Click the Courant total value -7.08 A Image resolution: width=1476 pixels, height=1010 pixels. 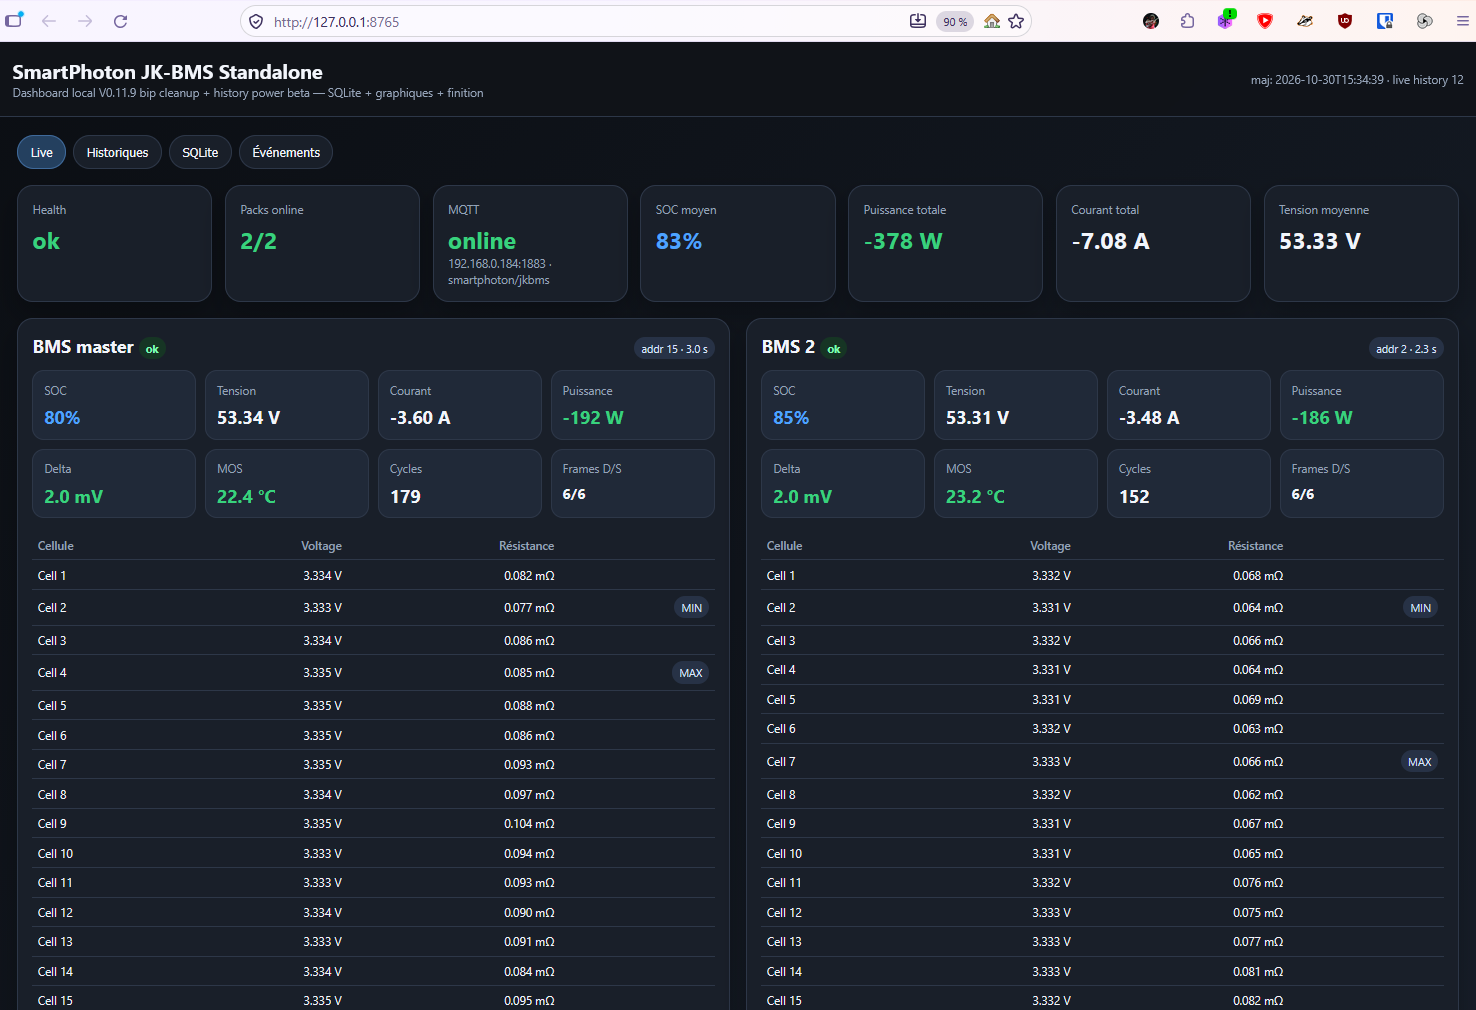[x=1110, y=241]
